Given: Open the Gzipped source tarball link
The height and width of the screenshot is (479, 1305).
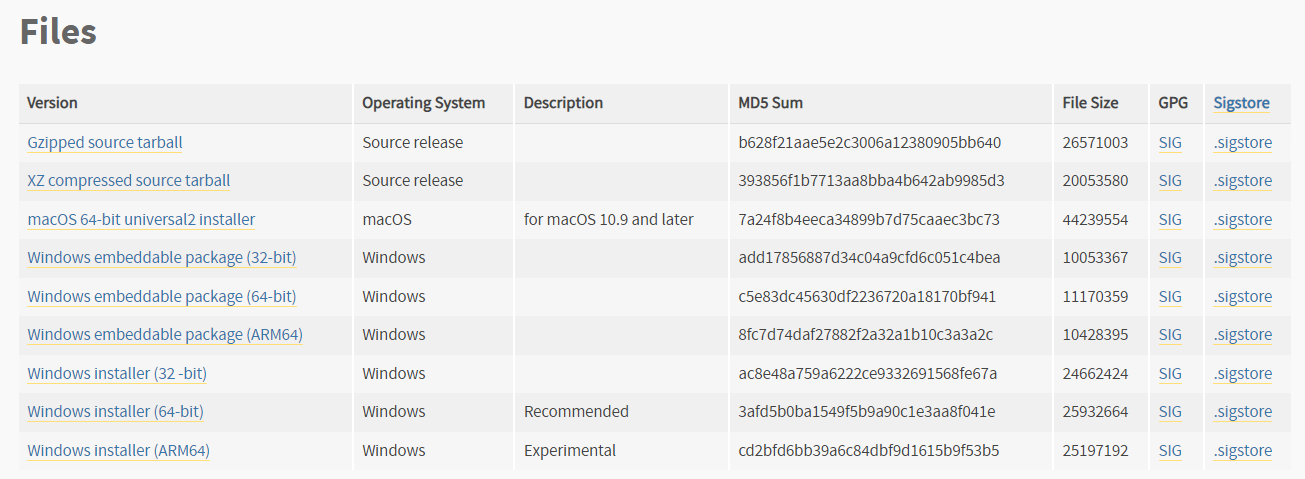Looking at the screenshot, I should pos(105,143).
